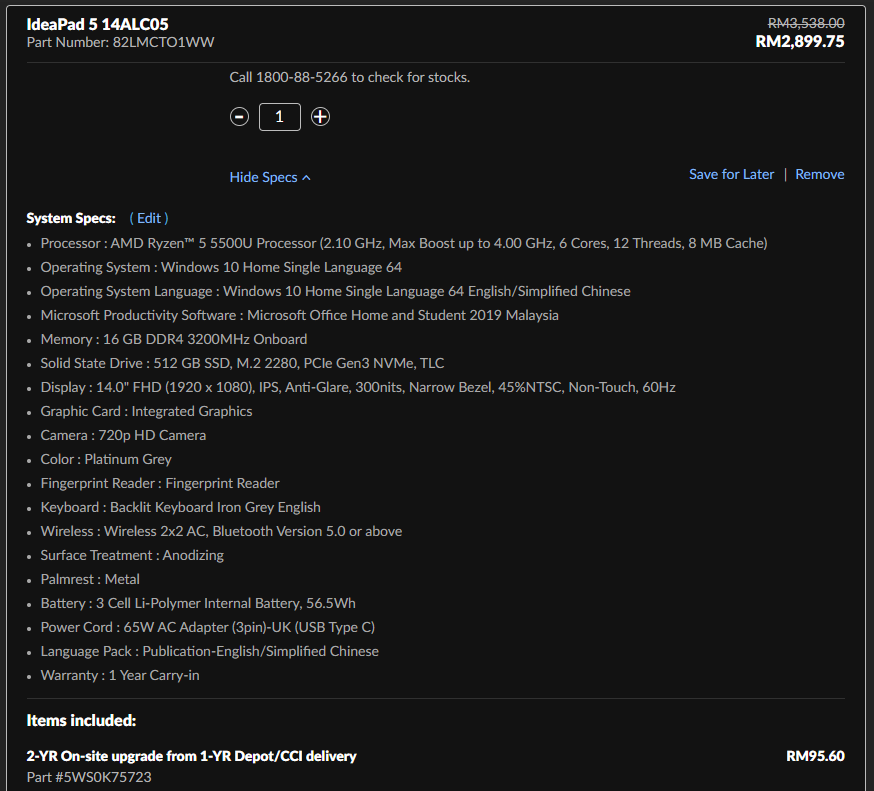
Task: Open the system specs Edit link
Action: pyautogui.click(x=149, y=218)
